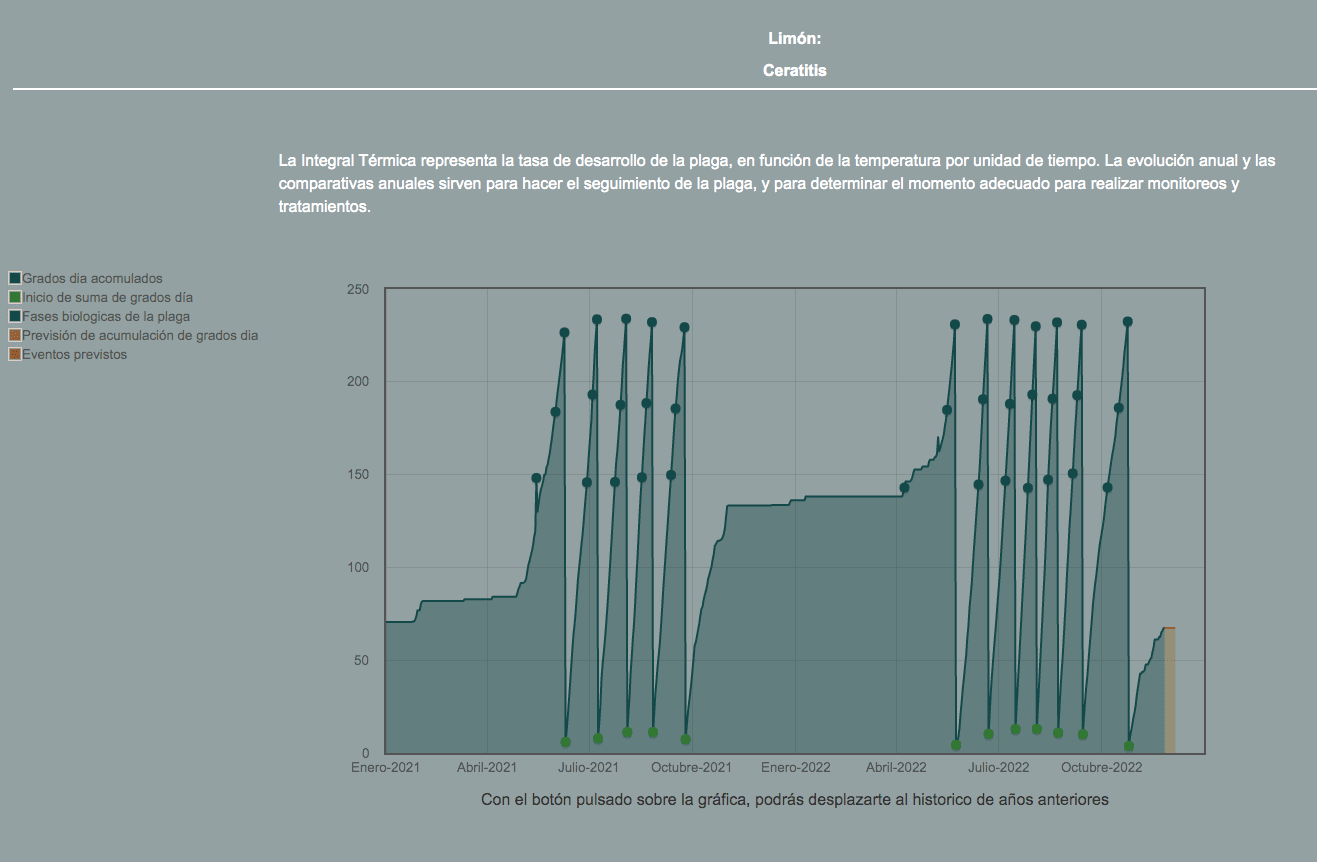
Task: Click the 'Inicio de suma de grados día' green swatch
Action: (x=15, y=297)
